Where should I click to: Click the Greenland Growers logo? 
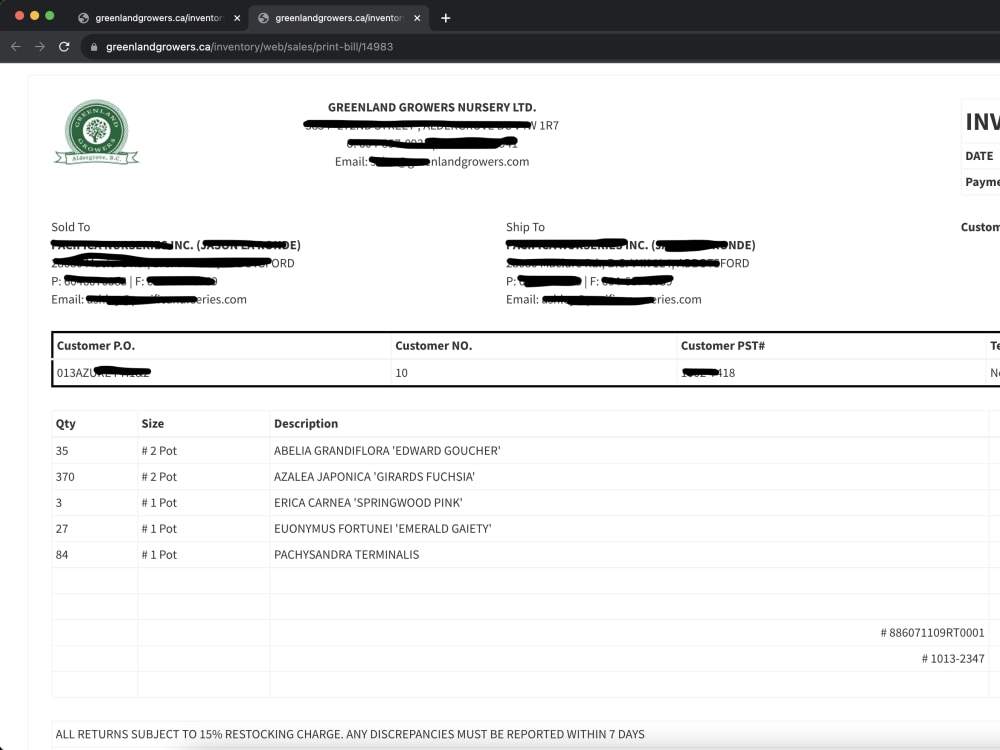[x=96, y=132]
